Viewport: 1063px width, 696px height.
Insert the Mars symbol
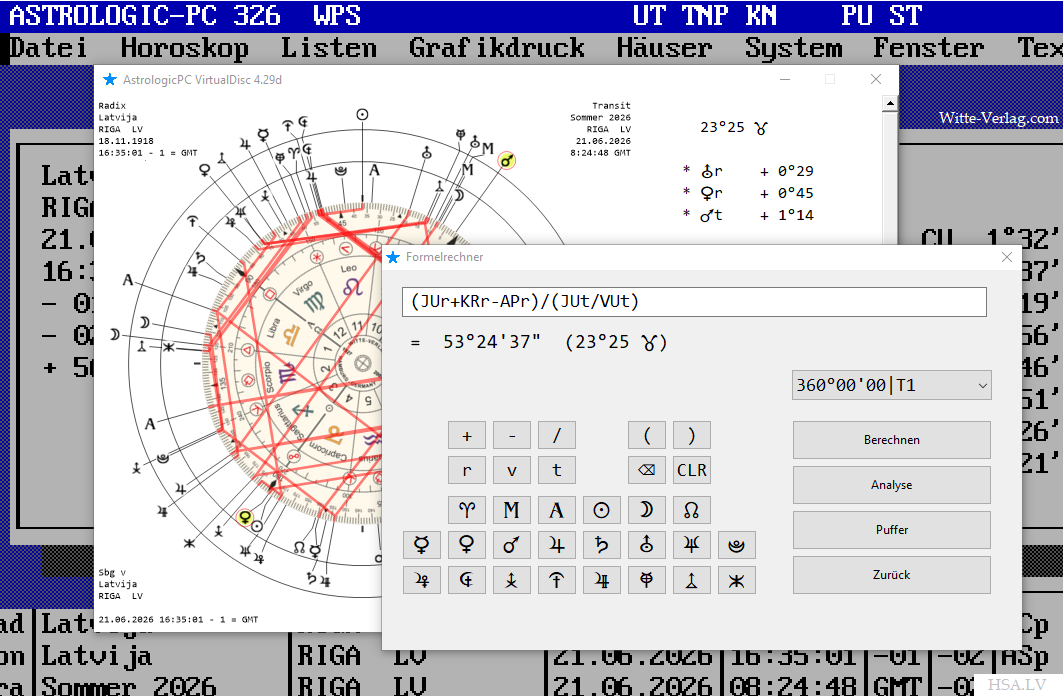[511, 545]
